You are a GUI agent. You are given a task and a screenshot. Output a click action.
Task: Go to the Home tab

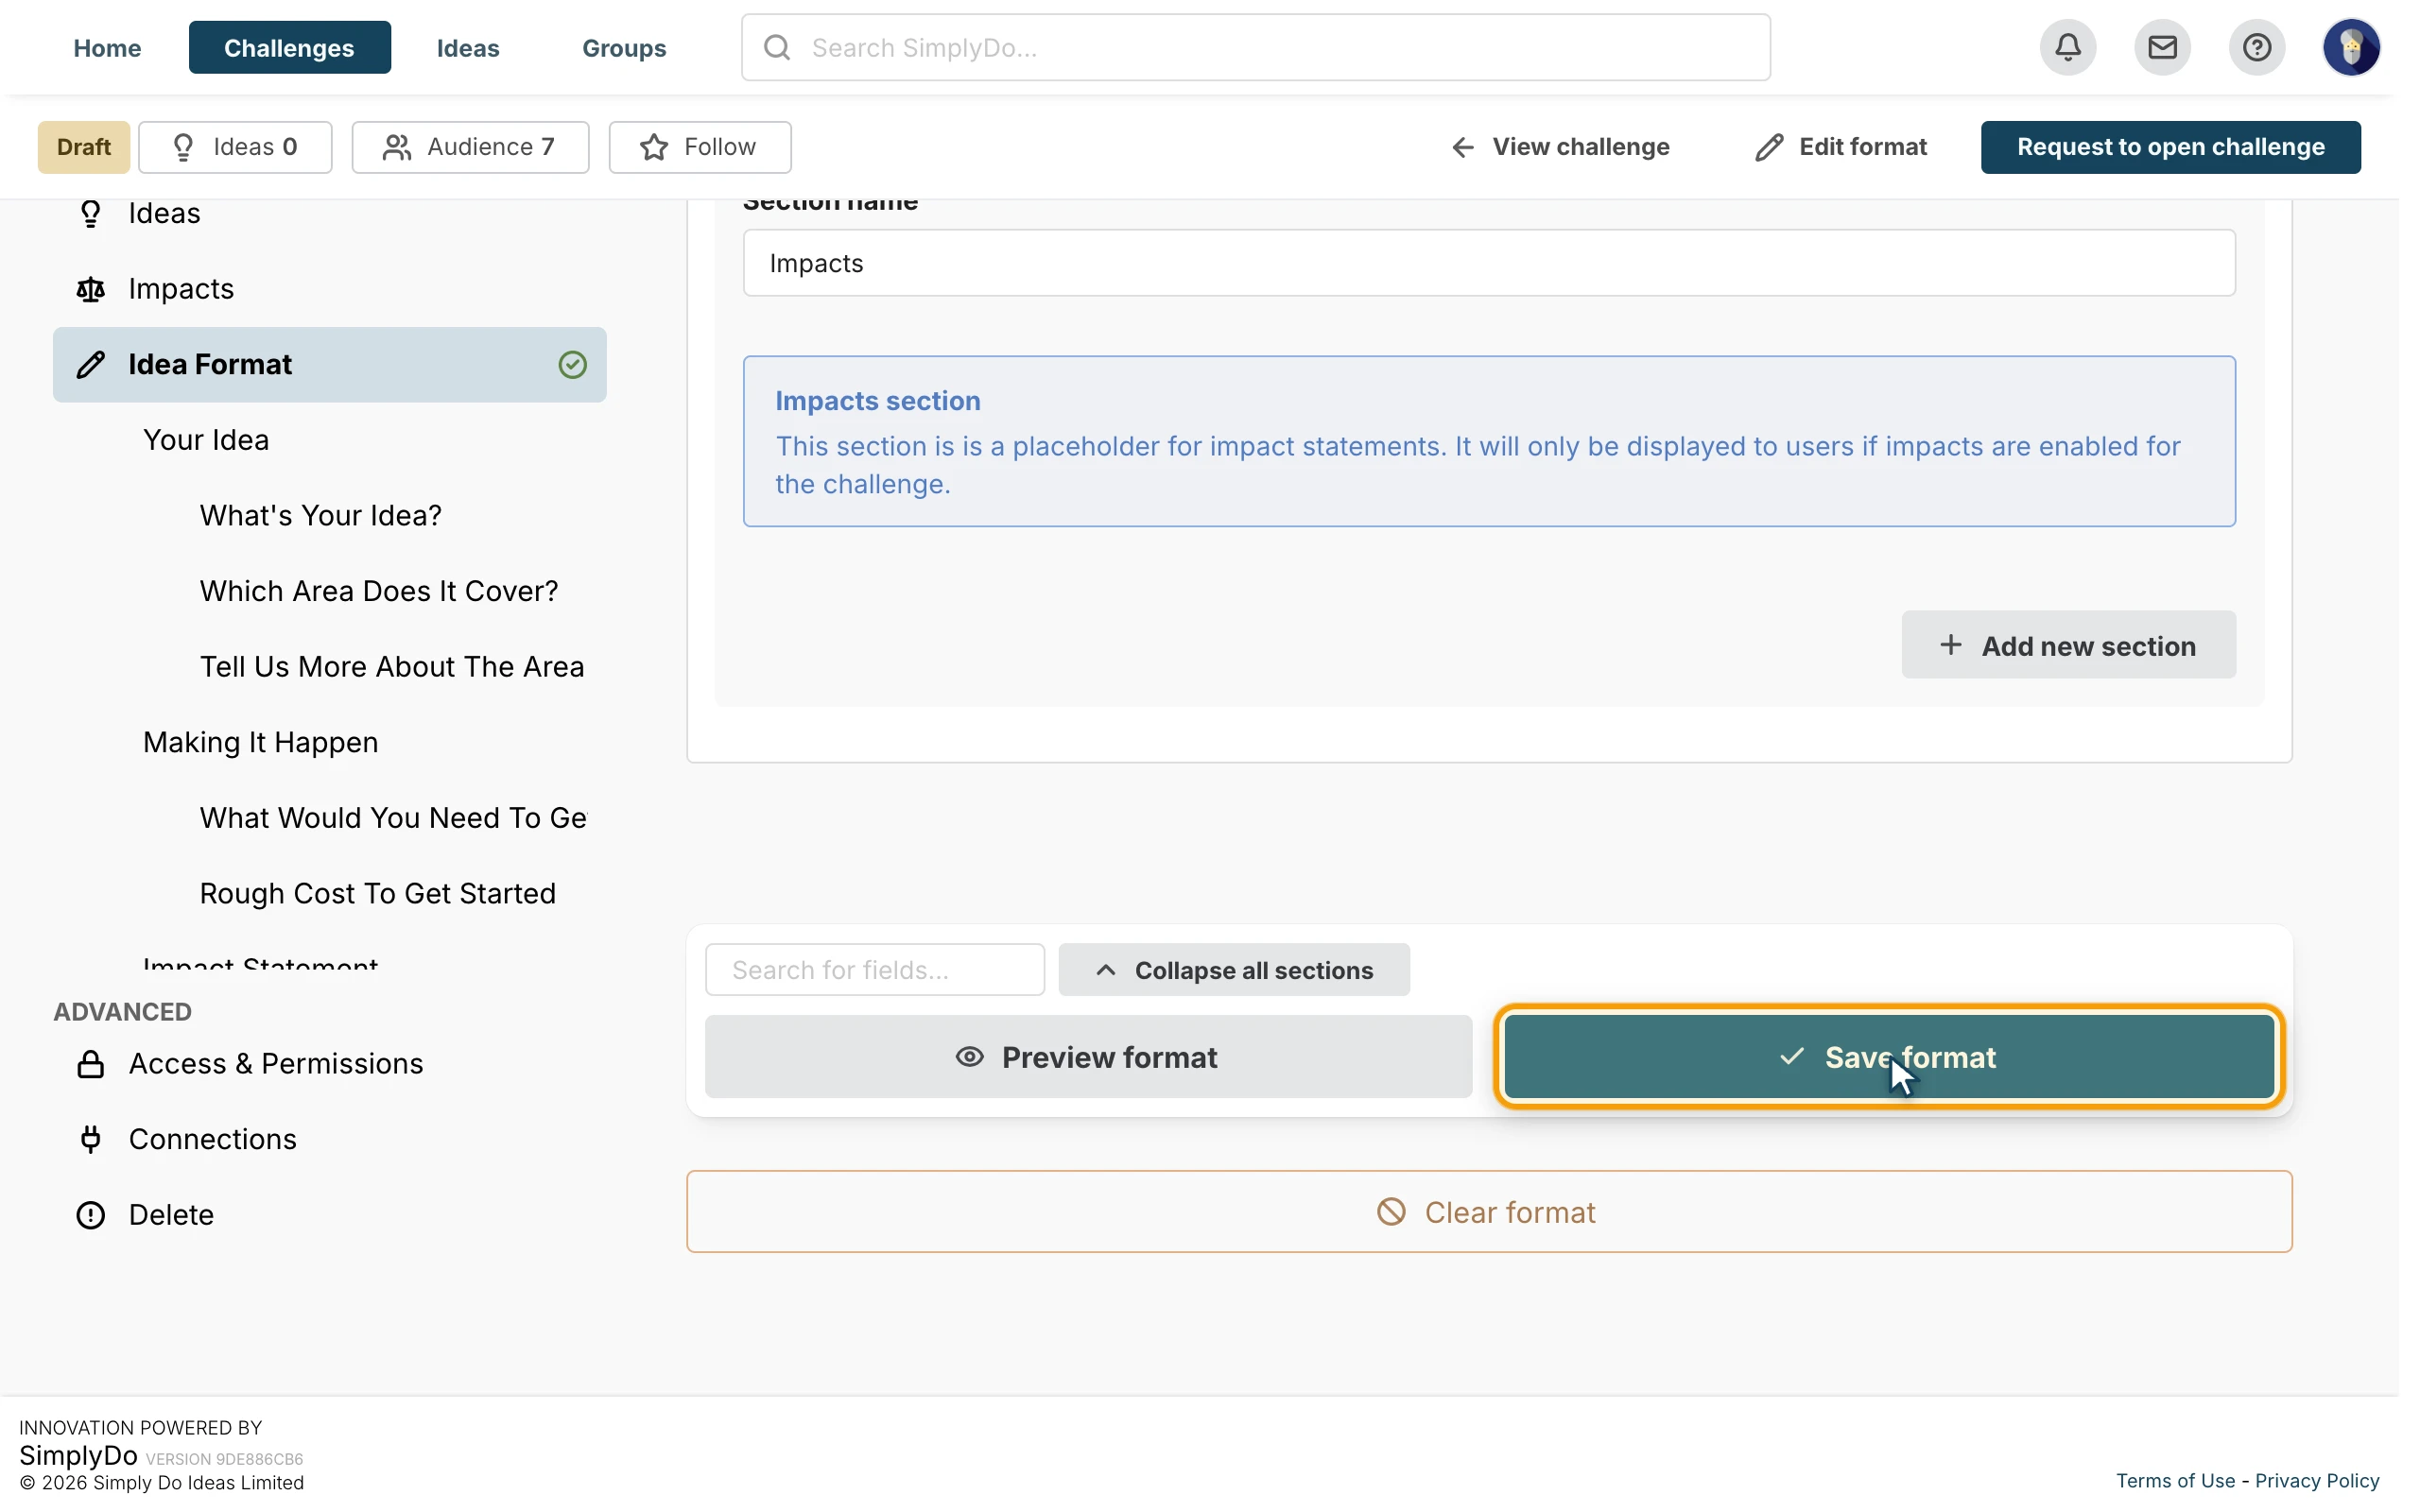coord(107,47)
